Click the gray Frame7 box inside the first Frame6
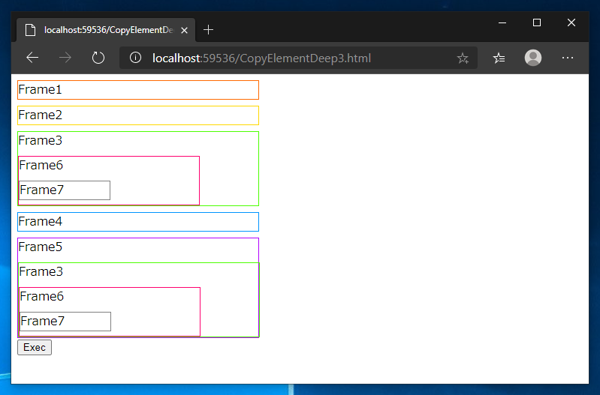This screenshot has width=600, height=395. pyautogui.click(x=65, y=190)
